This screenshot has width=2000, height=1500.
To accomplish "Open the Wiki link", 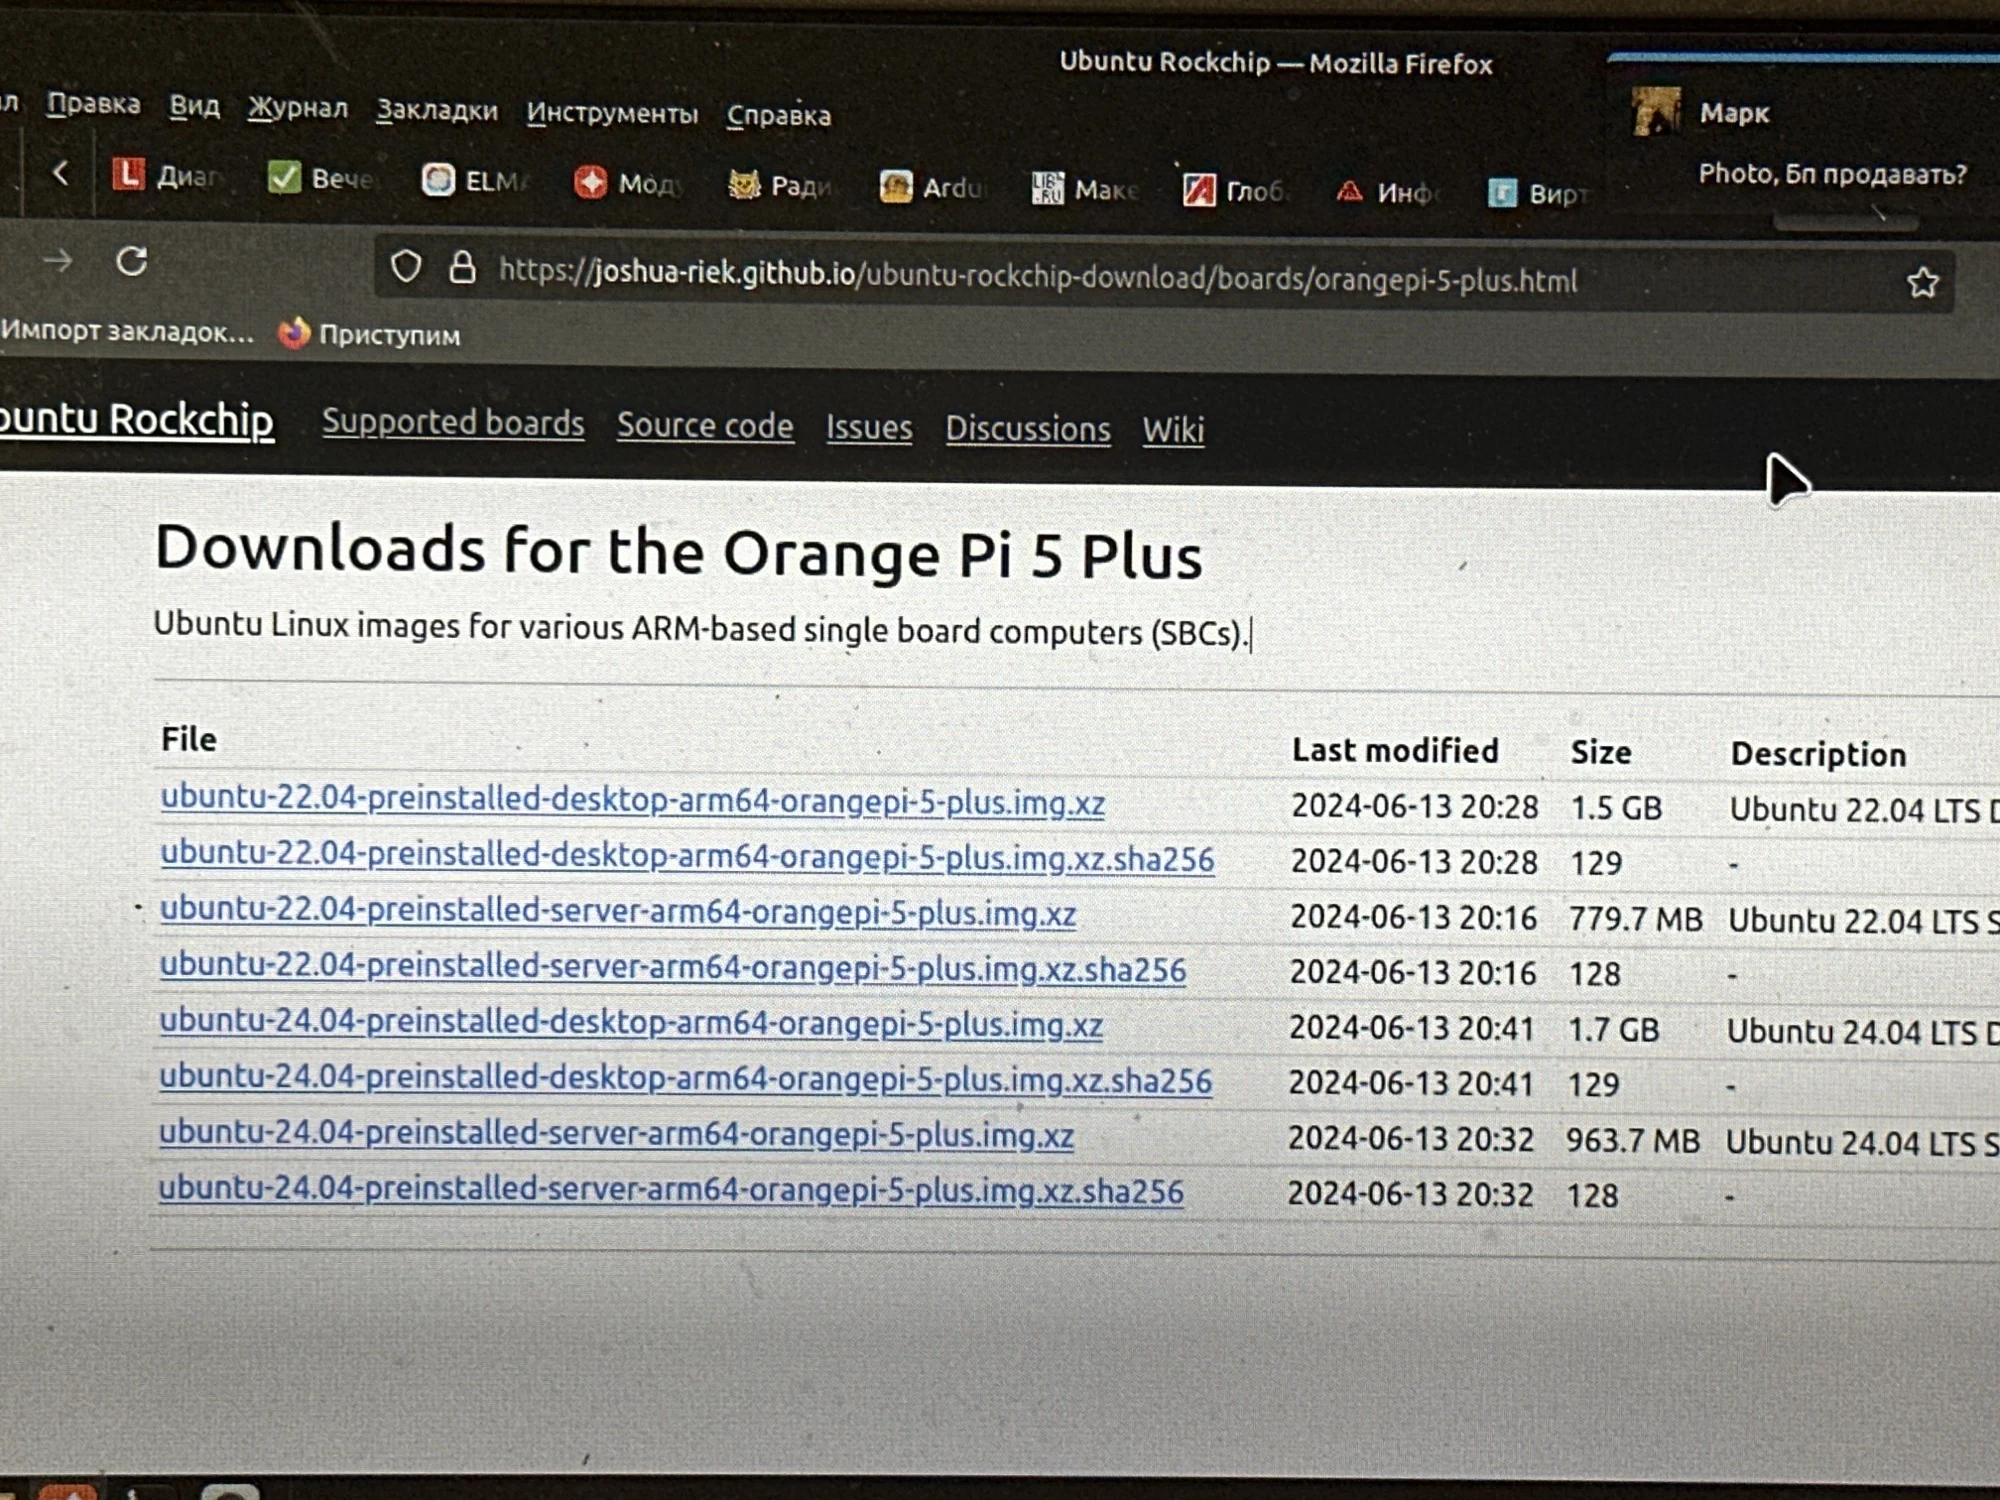I will 1173,430.
